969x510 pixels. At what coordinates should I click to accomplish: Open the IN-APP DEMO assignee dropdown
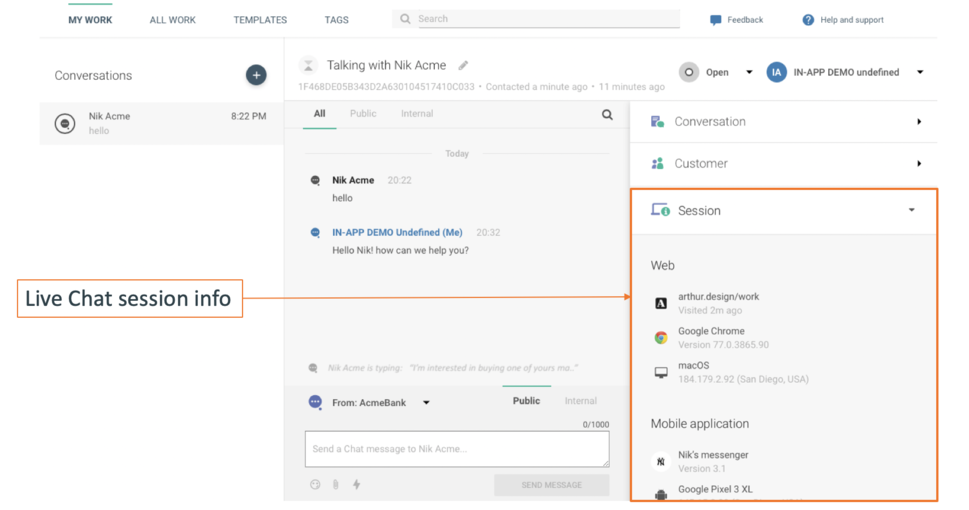click(x=919, y=72)
